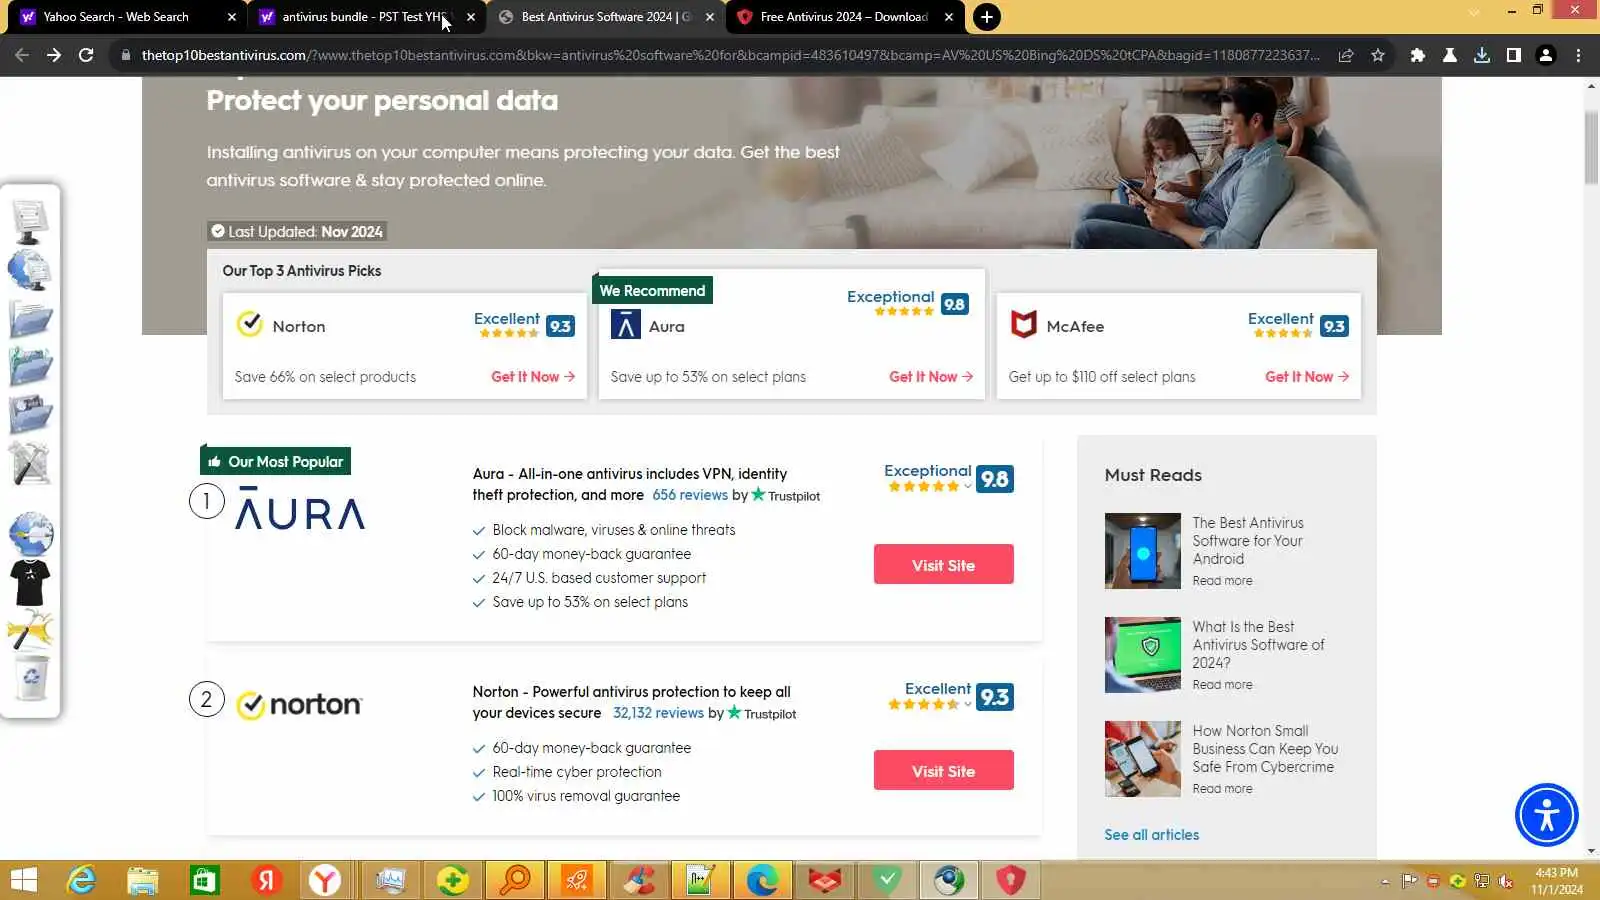
Task: Open Yandex red Я icon in taskbar
Action: pos(266,880)
